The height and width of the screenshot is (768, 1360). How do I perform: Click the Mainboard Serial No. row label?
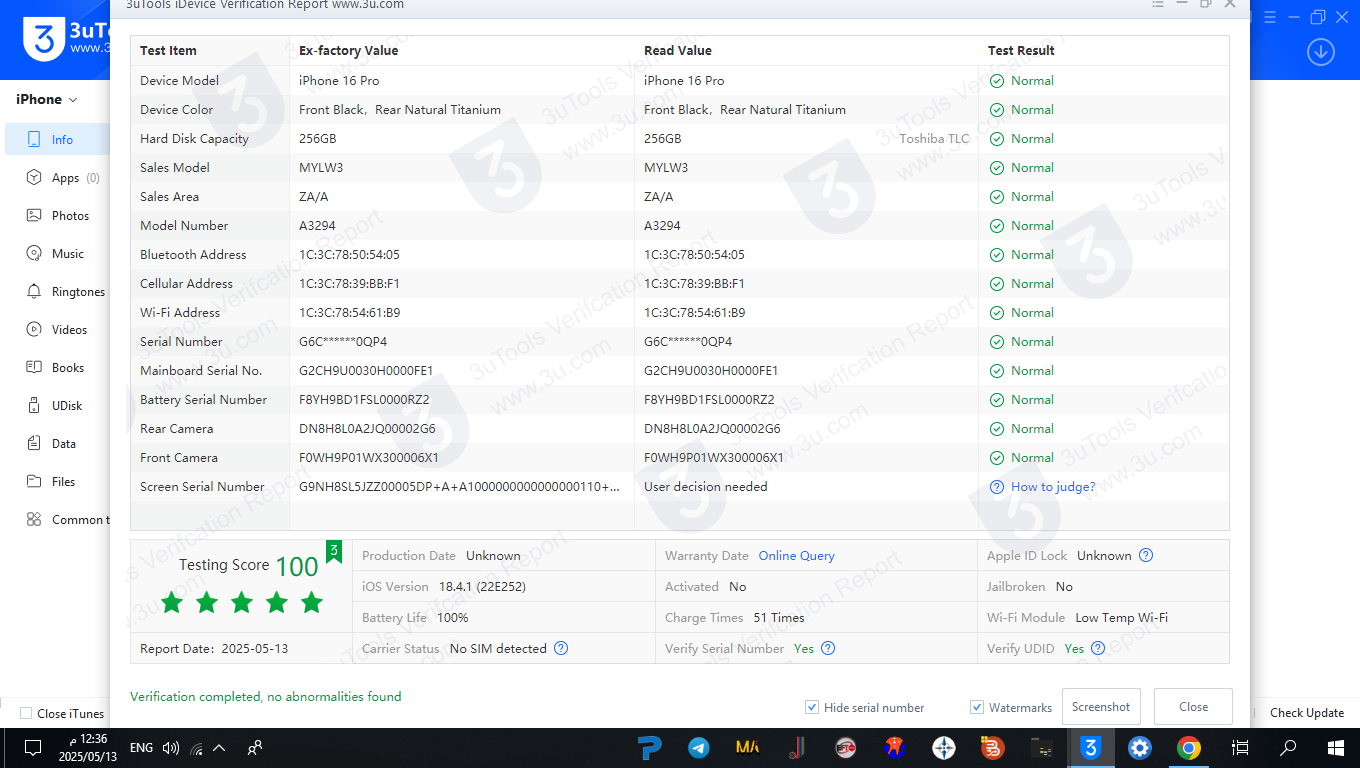(x=201, y=371)
